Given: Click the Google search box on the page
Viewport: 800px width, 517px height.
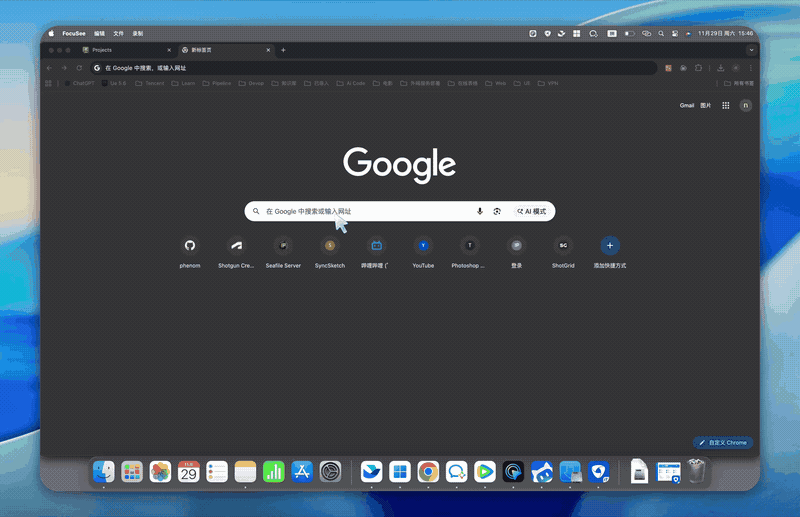Looking at the screenshot, I should pyautogui.click(x=399, y=211).
